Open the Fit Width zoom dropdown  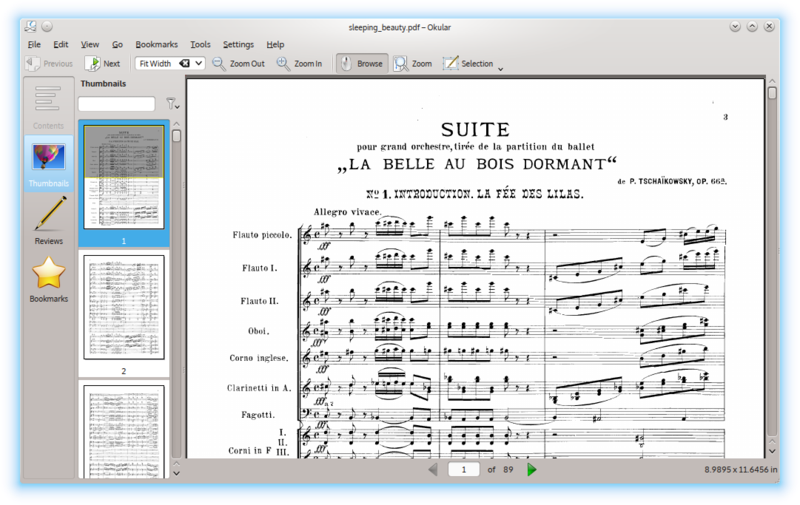[198, 64]
